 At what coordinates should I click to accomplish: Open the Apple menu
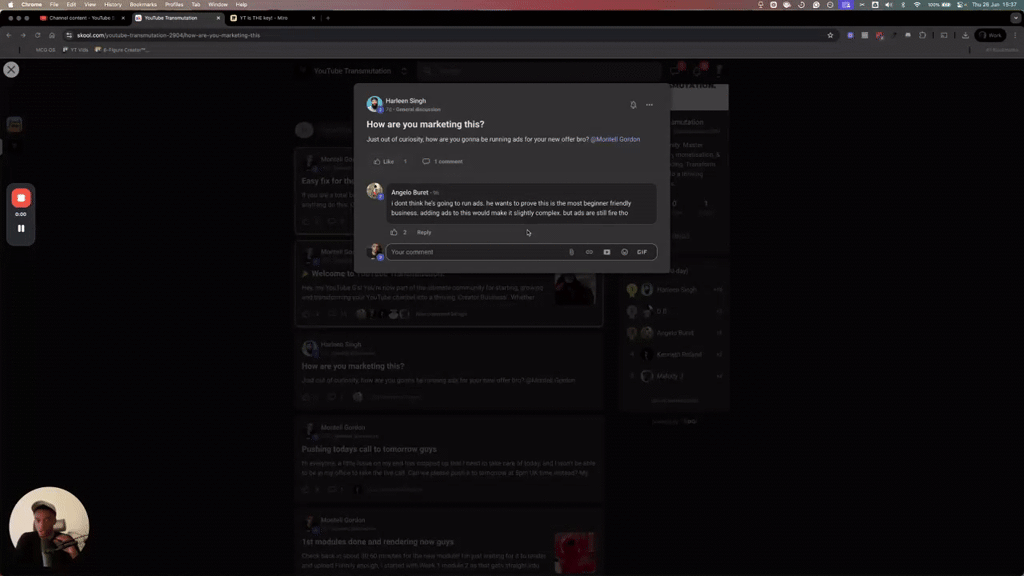[x=10, y=5]
